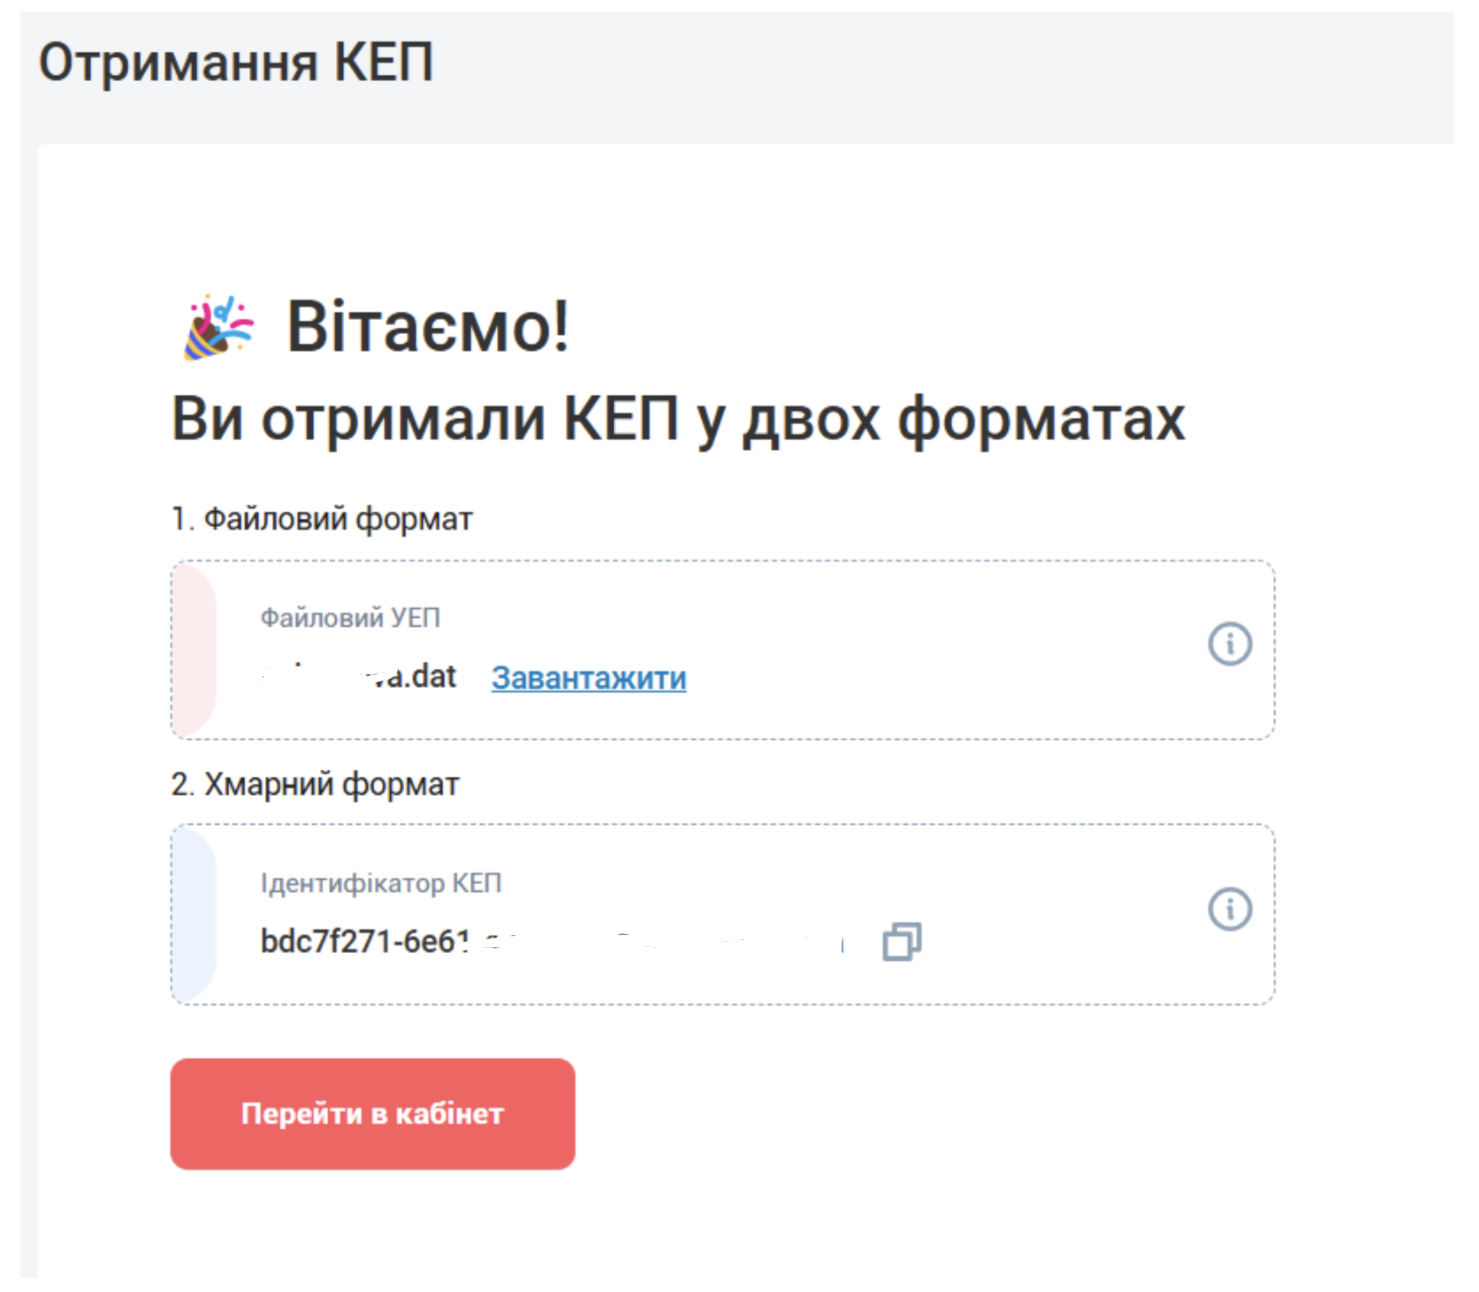Image resolution: width=1479 pixels, height=1292 pixels.
Task: Click the pink stripe on file card
Action: pyautogui.click(x=193, y=650)
